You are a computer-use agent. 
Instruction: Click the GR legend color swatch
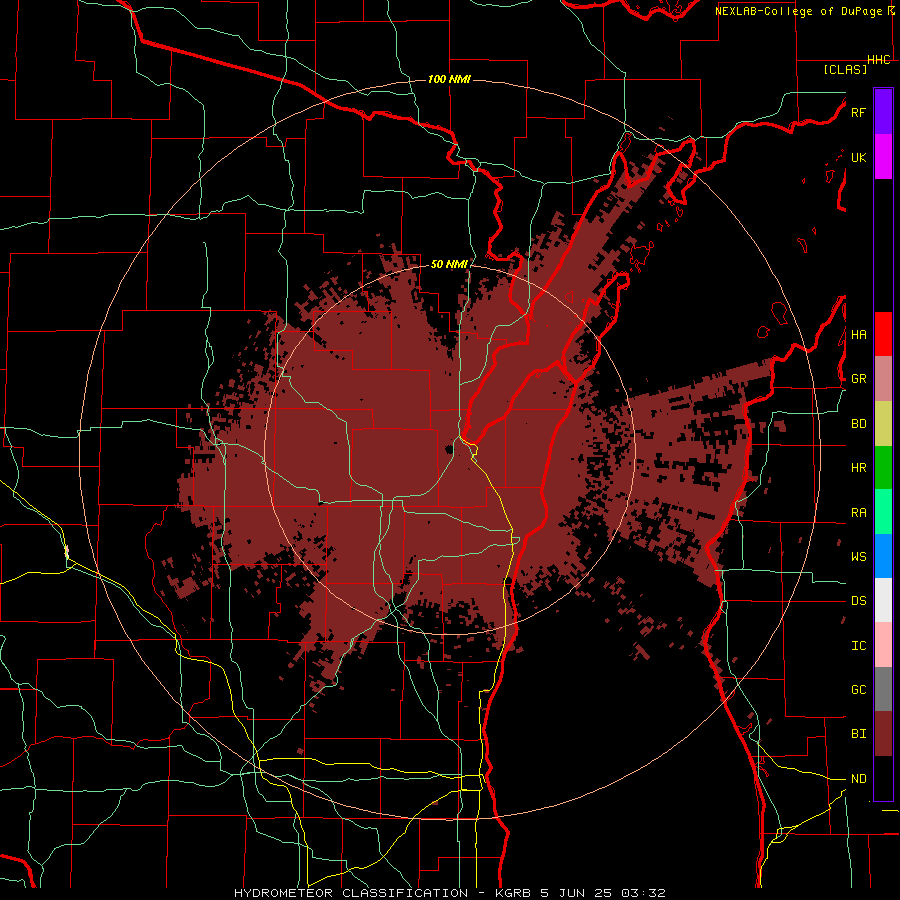[883, 379]
